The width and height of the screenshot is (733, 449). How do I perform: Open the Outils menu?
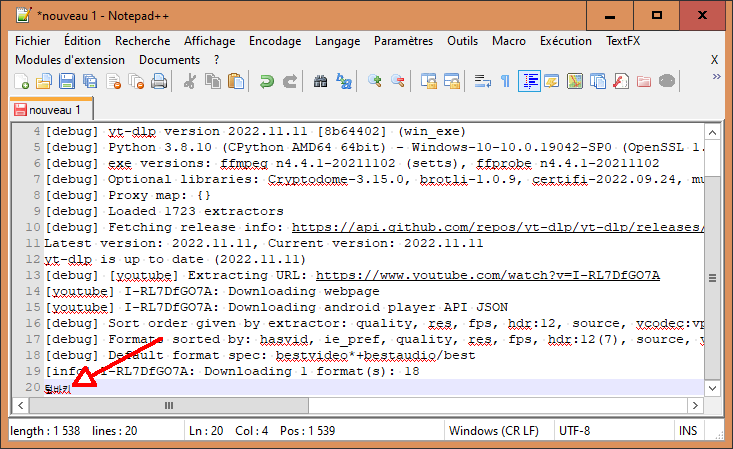[x=462, y=41]
